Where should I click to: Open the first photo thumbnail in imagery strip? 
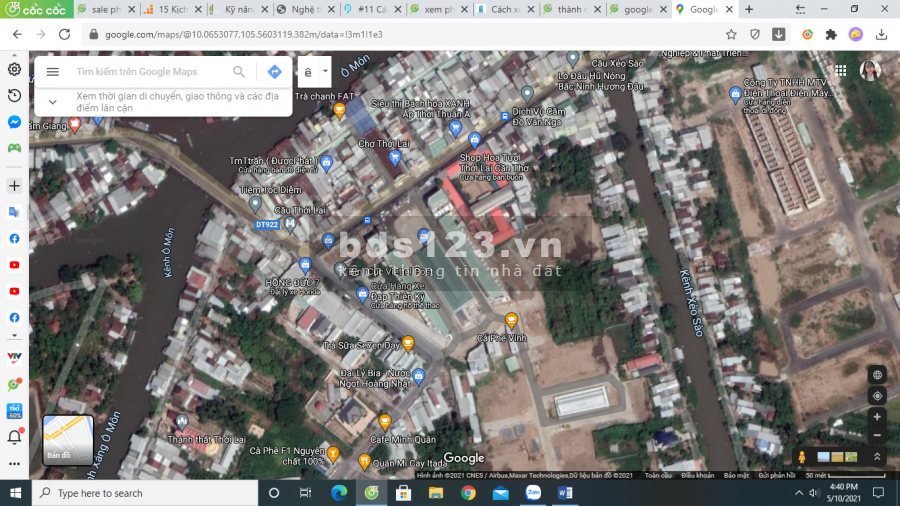point(824,457)
